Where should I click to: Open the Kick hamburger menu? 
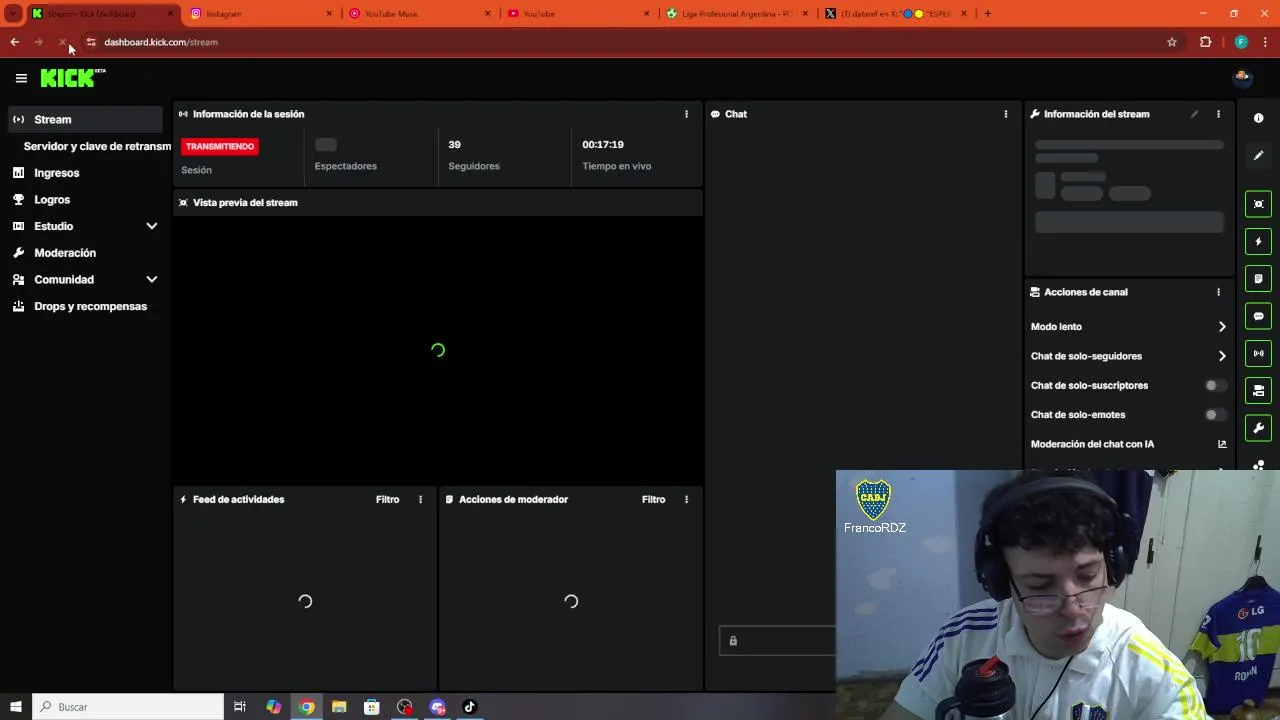[21, 78]
